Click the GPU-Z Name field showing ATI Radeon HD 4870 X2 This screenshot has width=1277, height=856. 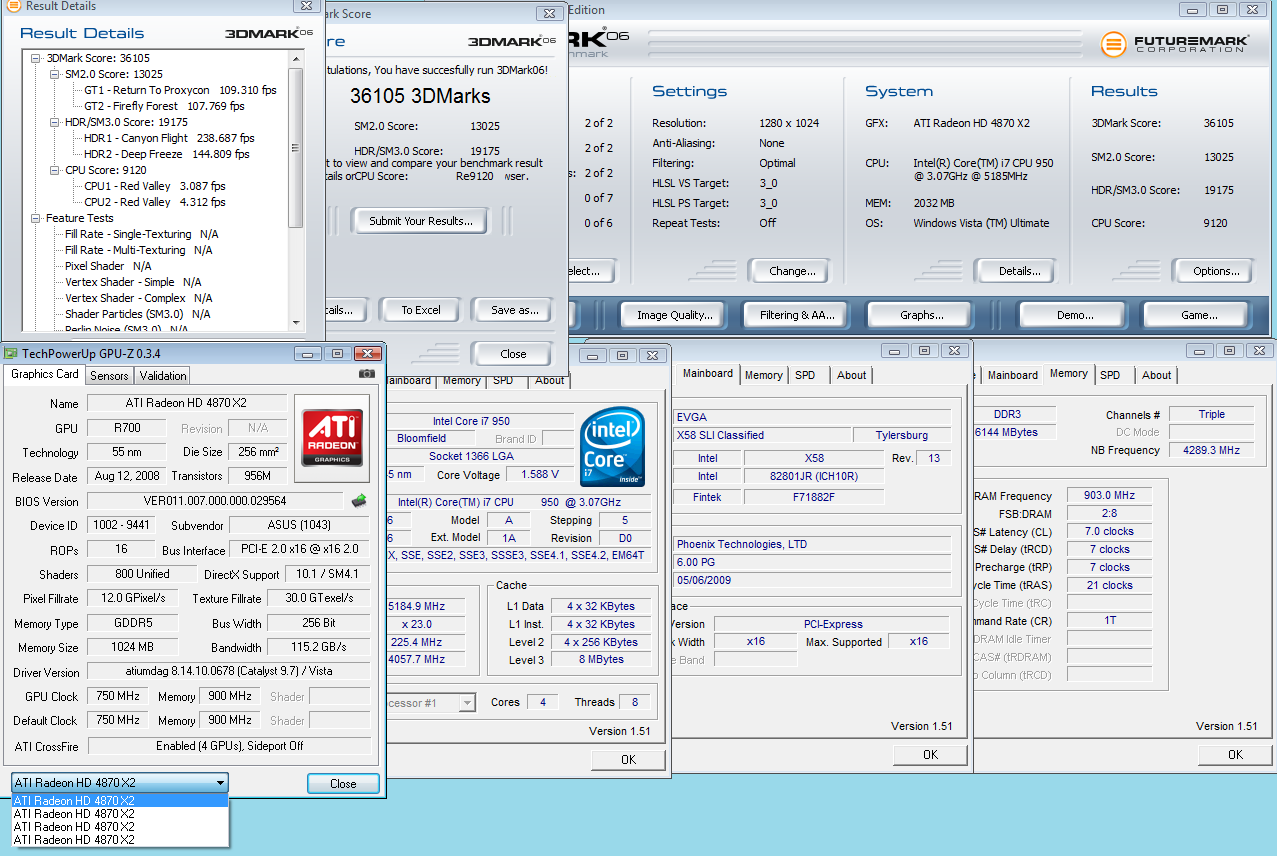pos(186,403)
